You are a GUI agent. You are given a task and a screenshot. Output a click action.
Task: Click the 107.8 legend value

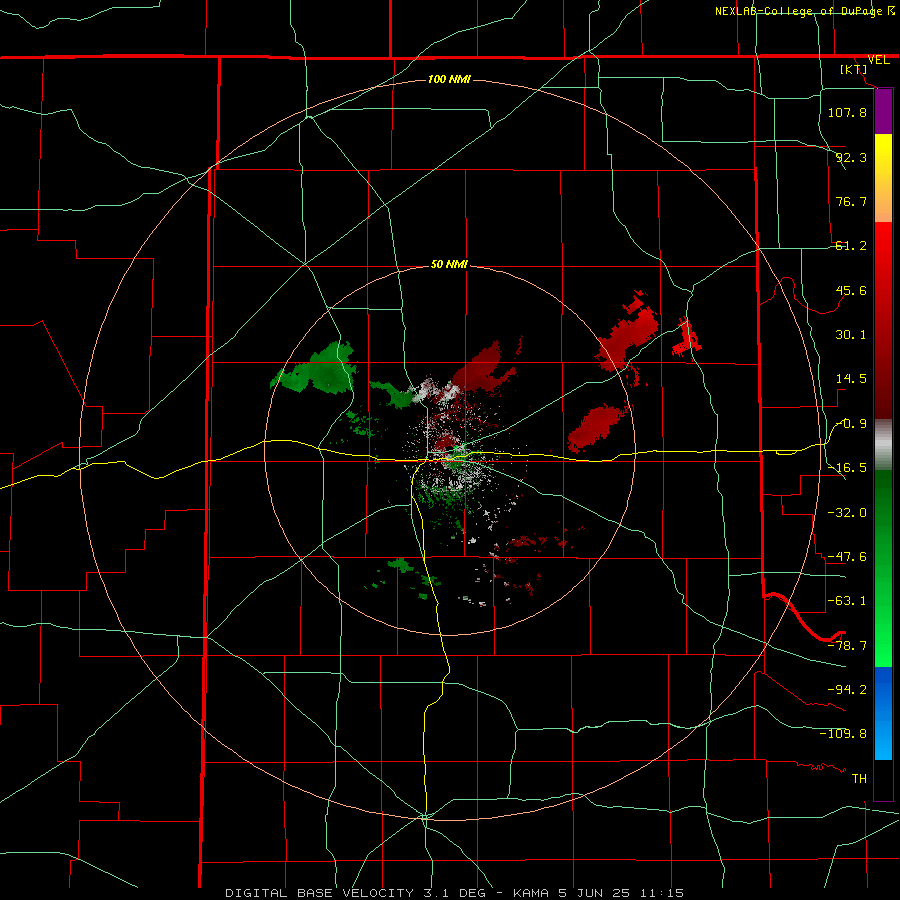(847, 112)
